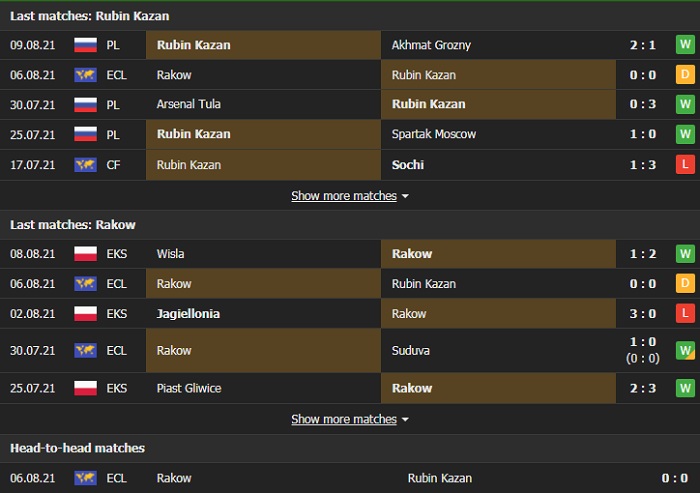Click Russian flag in Rubin Kazan vs Akhmat Grozny row
Image resolution: width=700 pixels, height=493 pixels.
click(85, 45)
